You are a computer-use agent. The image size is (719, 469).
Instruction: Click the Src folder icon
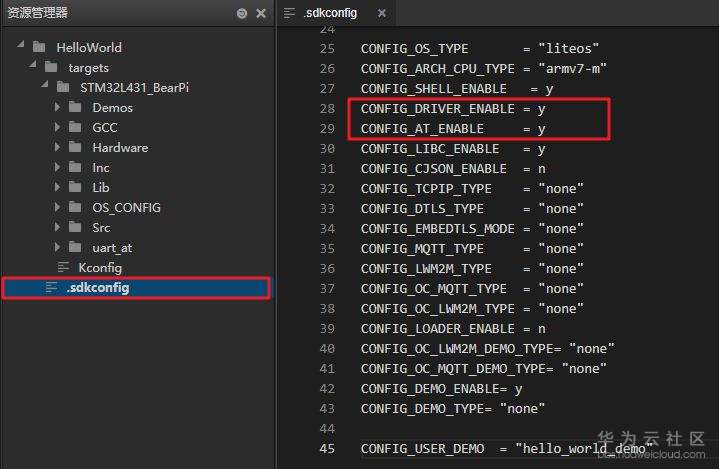[x=75, y=227]
